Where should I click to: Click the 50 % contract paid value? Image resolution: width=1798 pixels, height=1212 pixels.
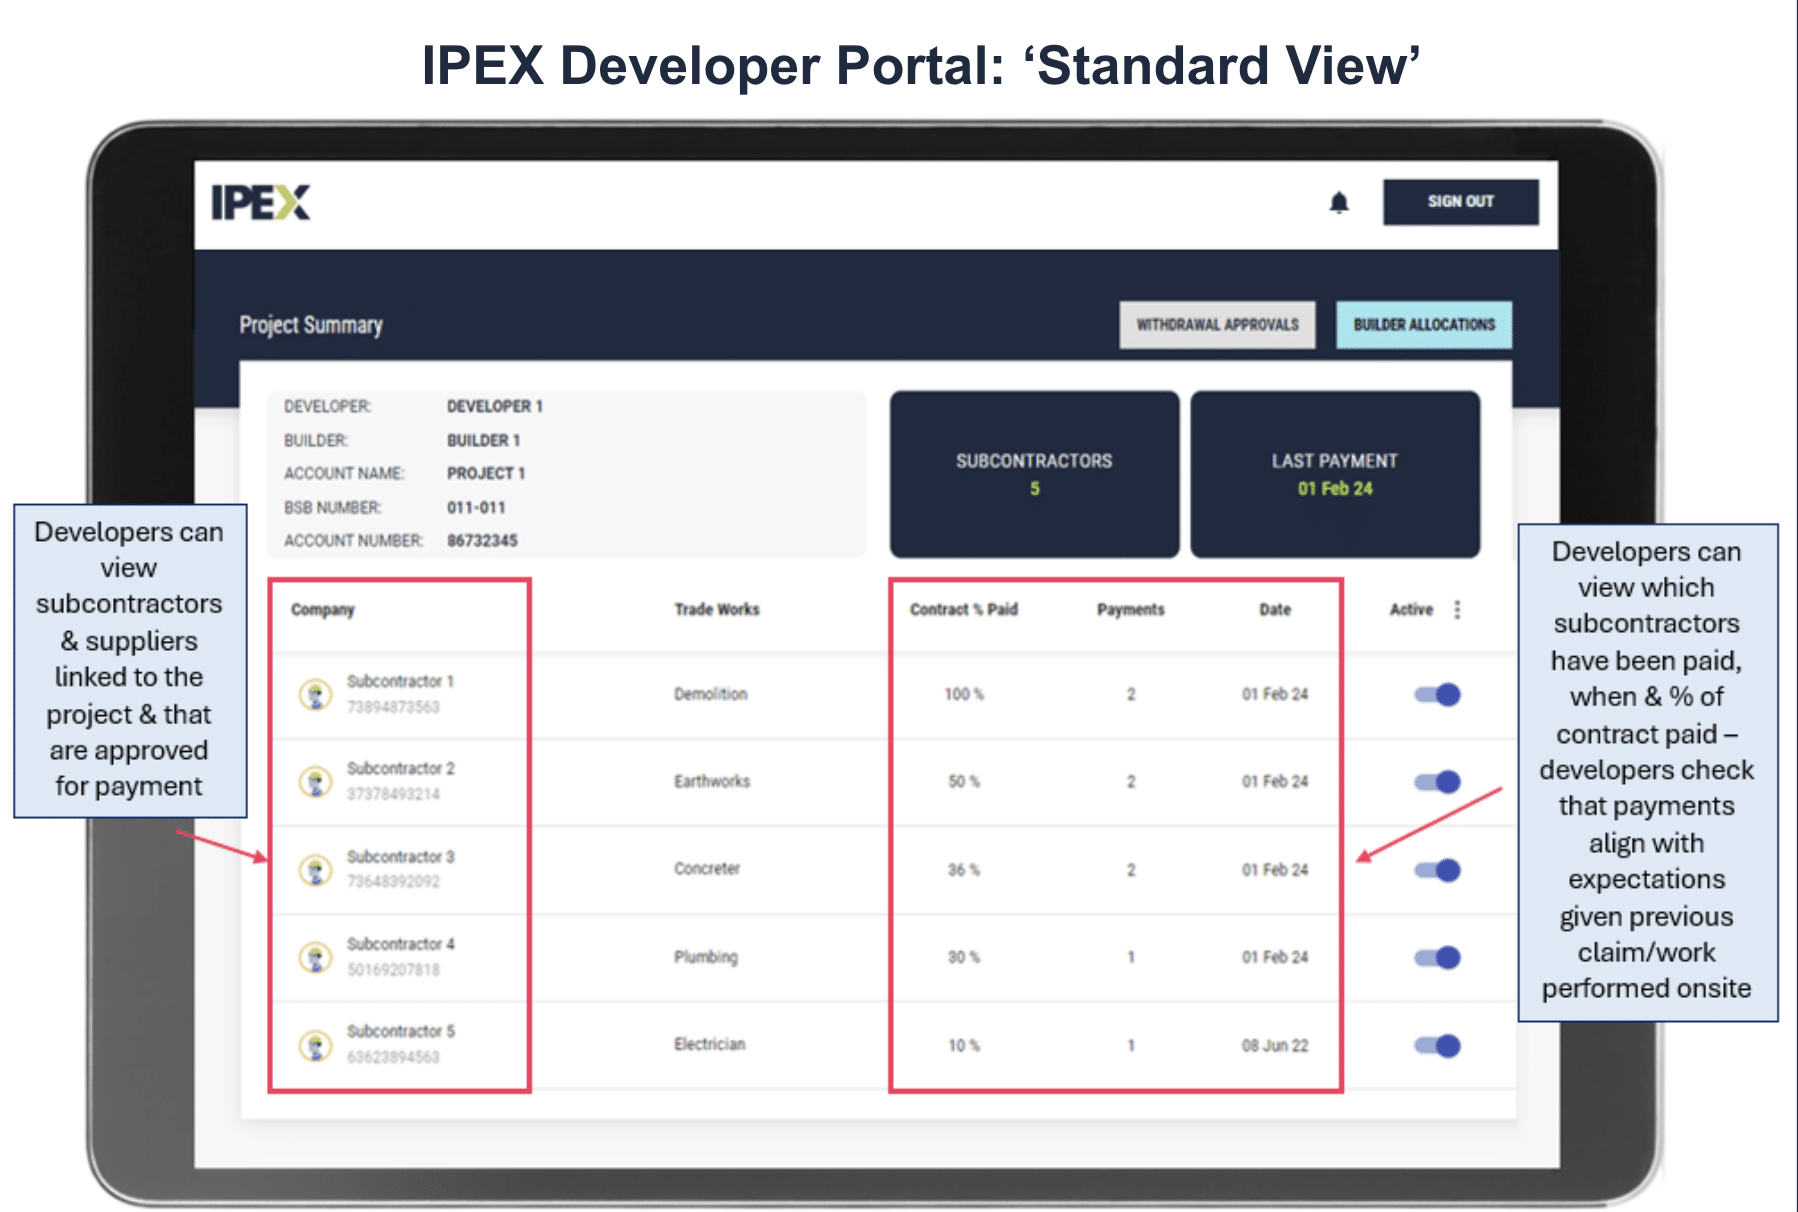pos(964,781)
